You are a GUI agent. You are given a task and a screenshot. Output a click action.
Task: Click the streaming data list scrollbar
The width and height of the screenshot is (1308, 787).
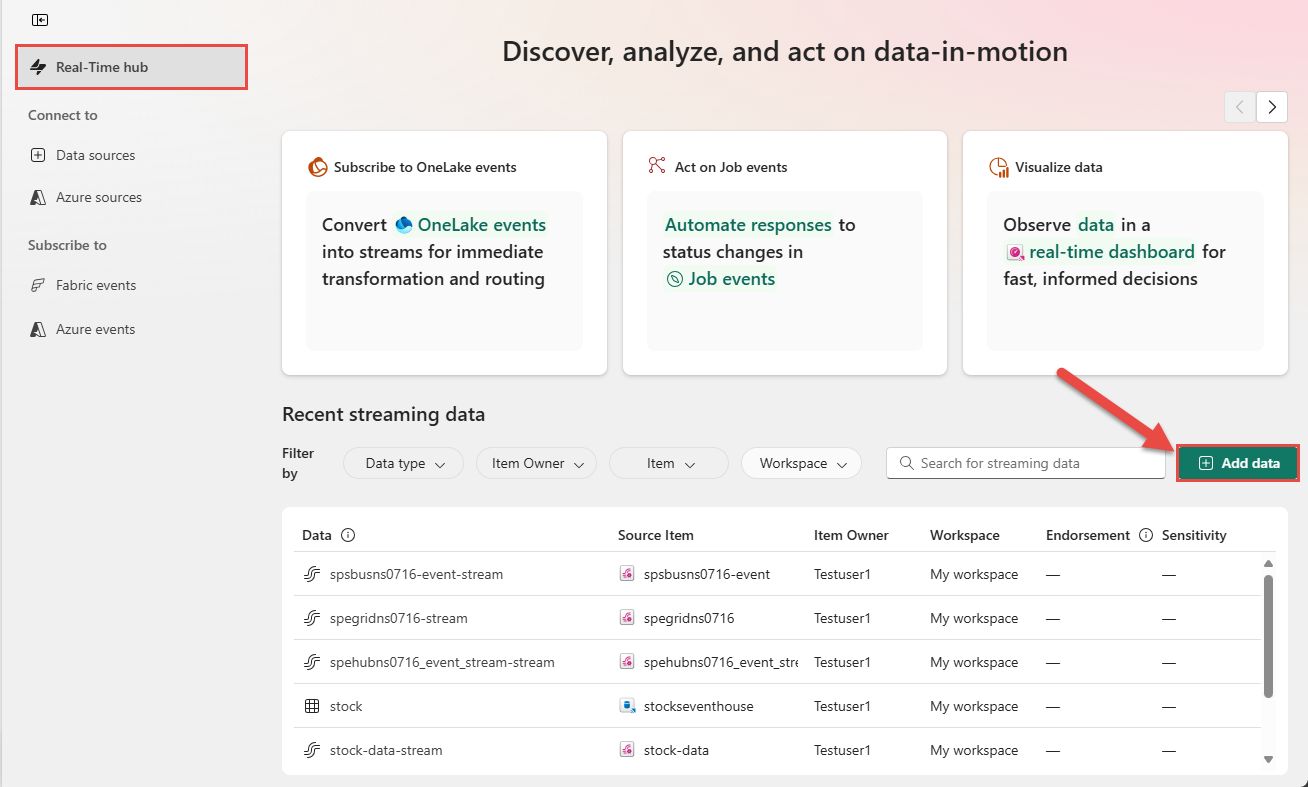1268,635
